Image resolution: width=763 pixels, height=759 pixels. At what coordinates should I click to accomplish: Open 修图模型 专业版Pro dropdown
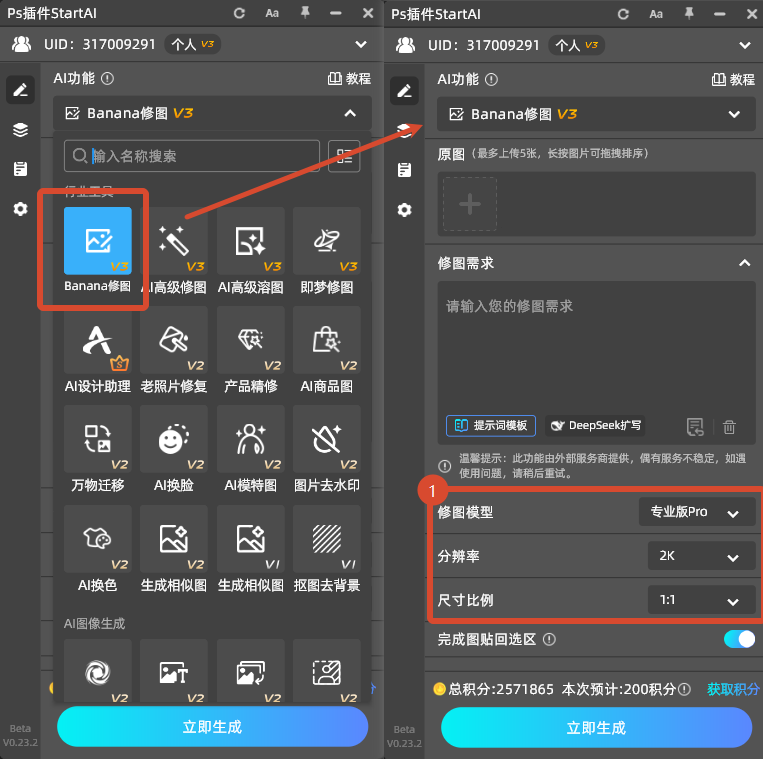(x=697, y=512)
